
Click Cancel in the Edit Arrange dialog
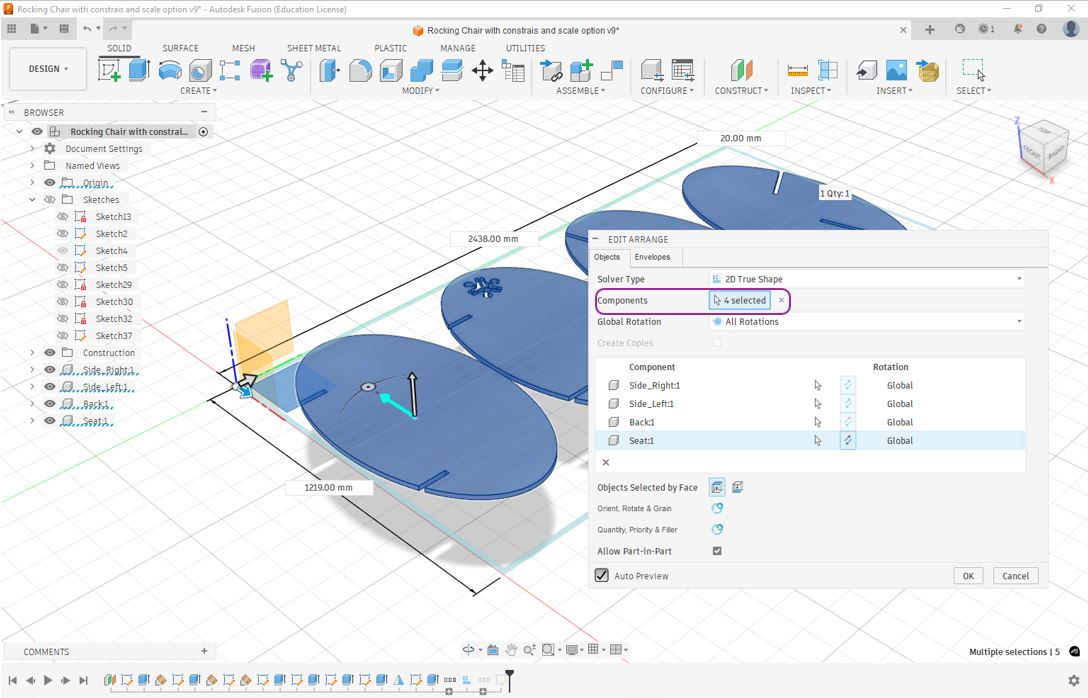tap(1015, 576)
